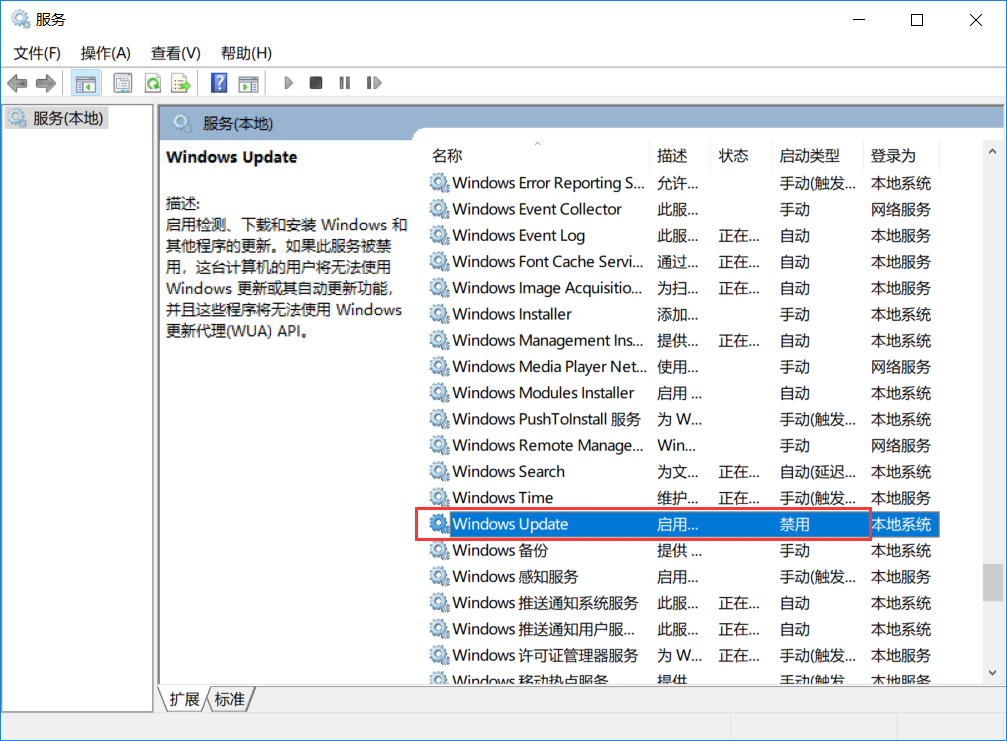Select the Windows Error Reporting service row

(x=683, y=183)
